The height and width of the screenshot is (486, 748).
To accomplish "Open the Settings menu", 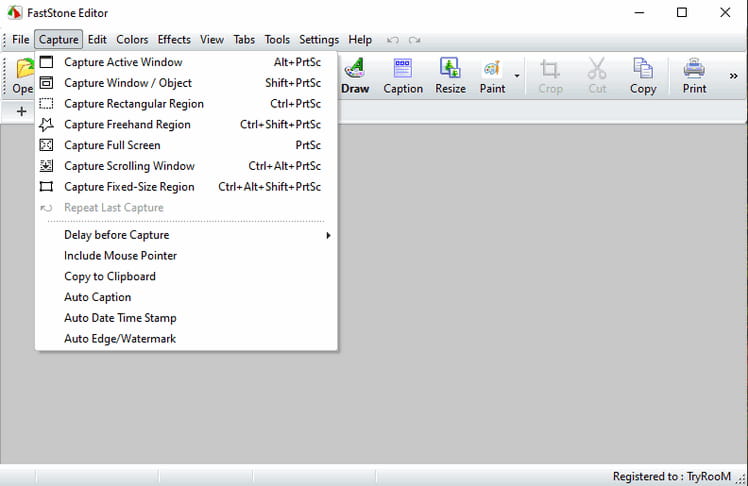I will (319, 40).
